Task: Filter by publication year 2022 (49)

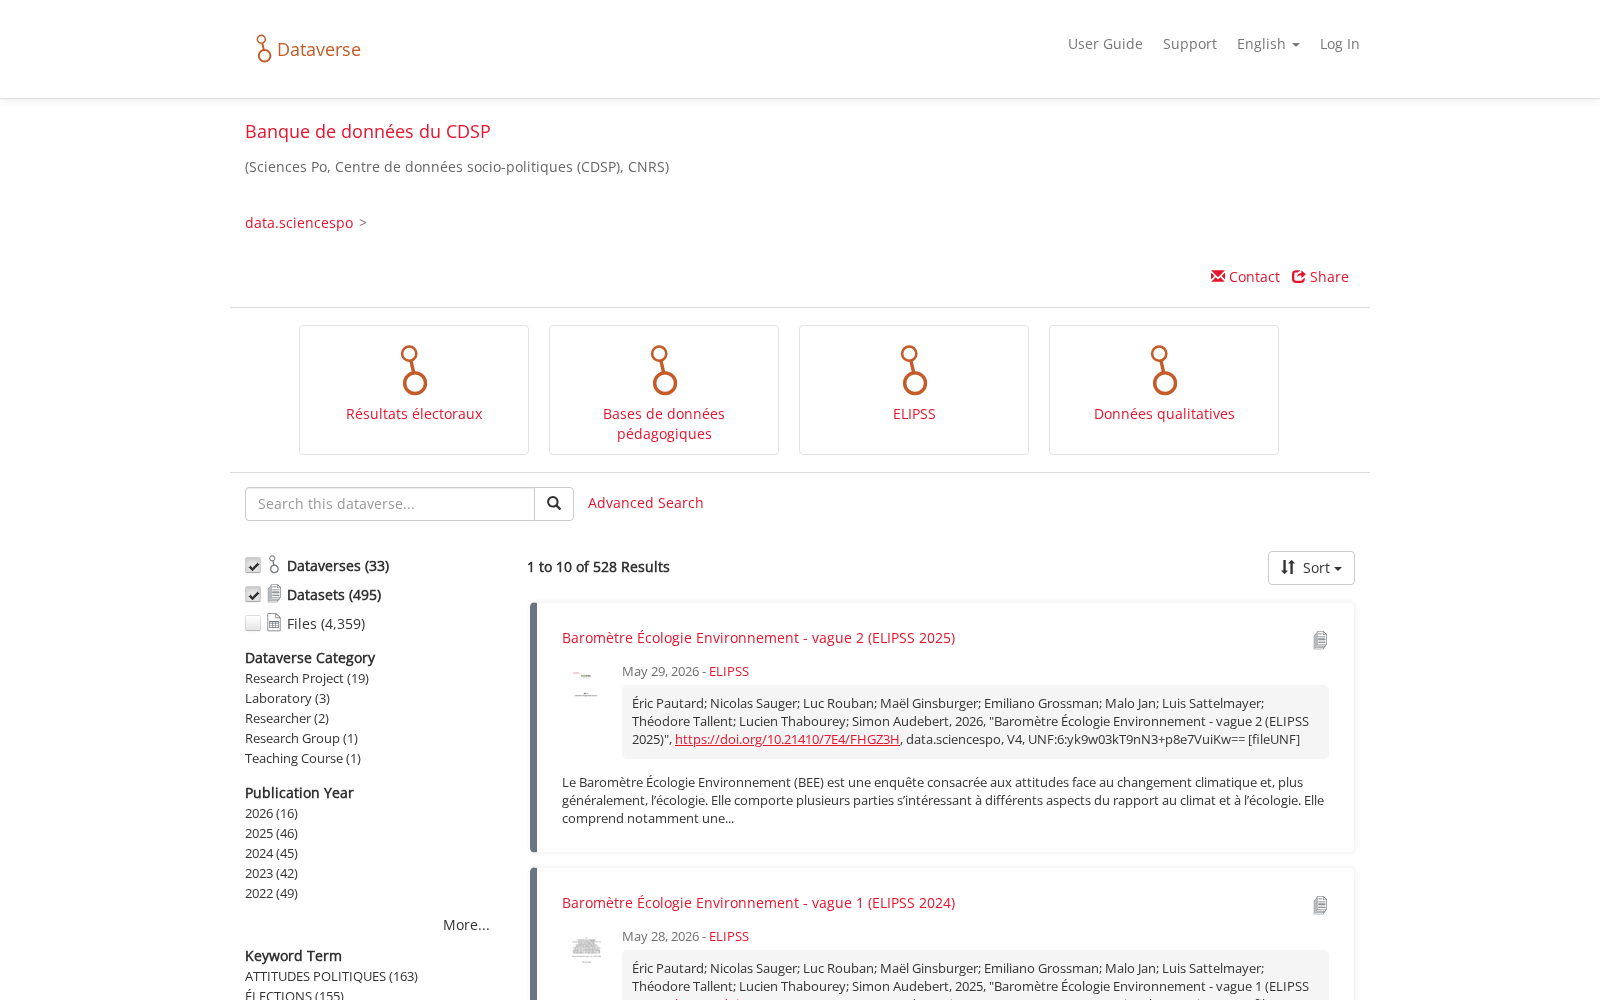Action: (x=271, y=893)
